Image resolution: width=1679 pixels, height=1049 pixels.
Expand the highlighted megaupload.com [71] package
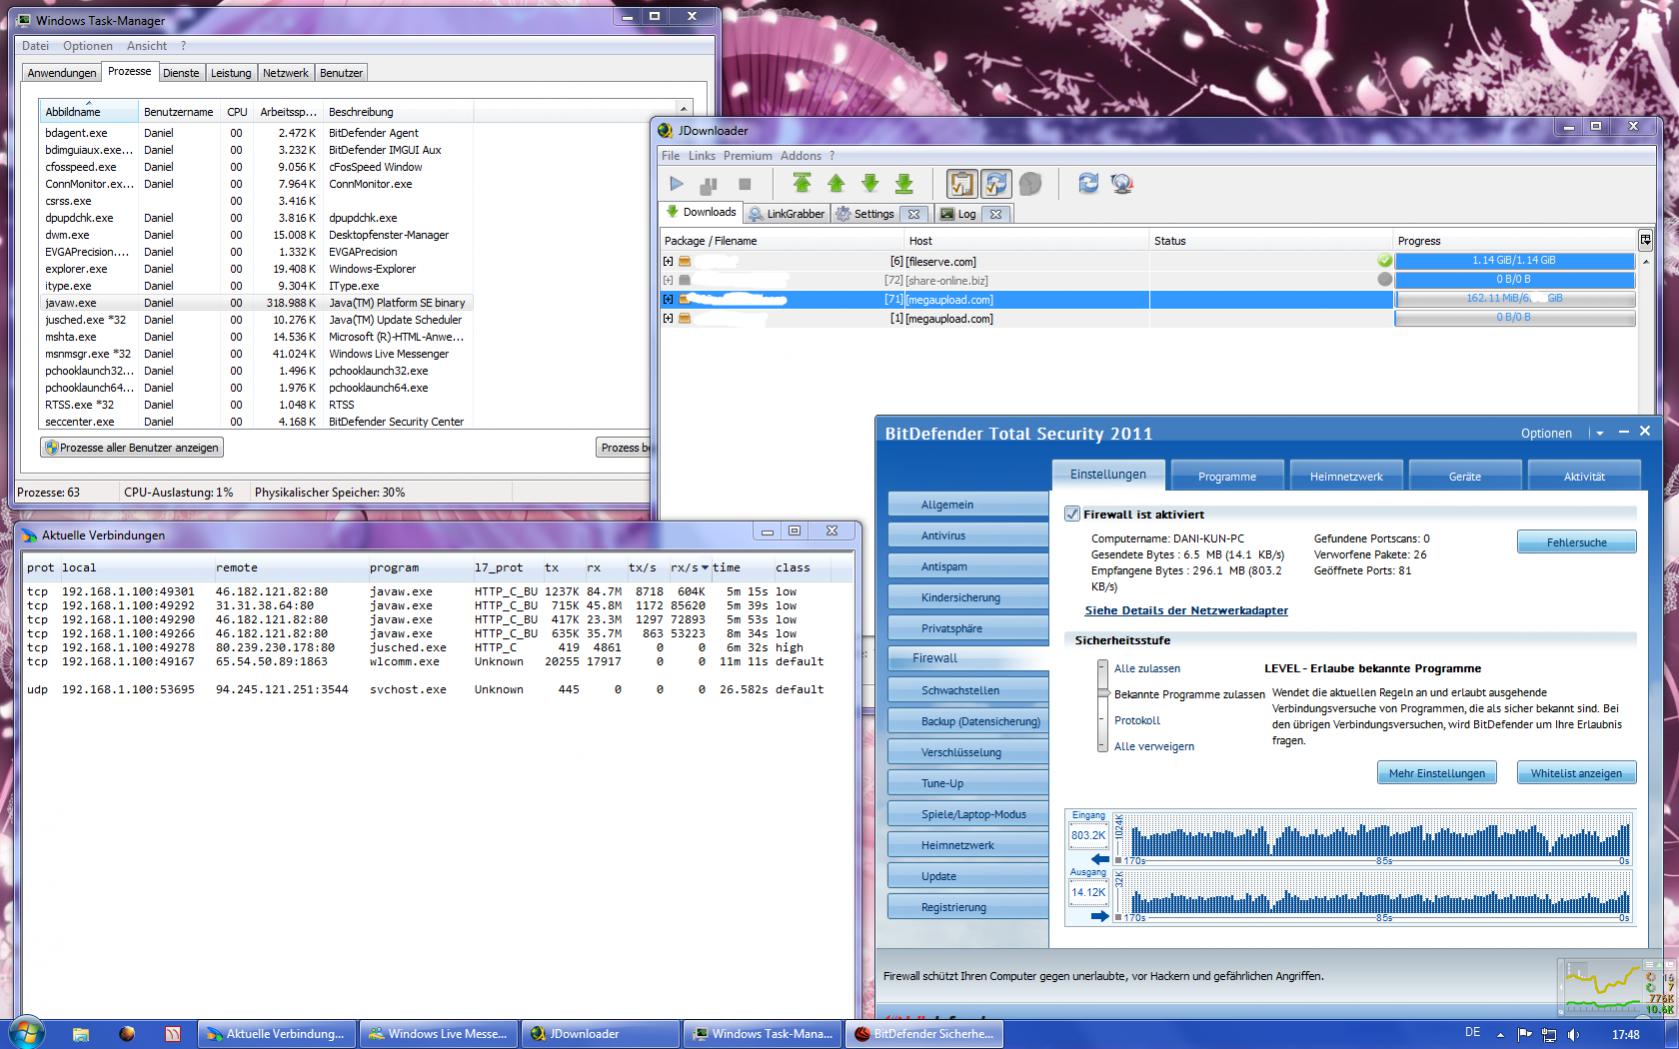(x=668, y=299)
